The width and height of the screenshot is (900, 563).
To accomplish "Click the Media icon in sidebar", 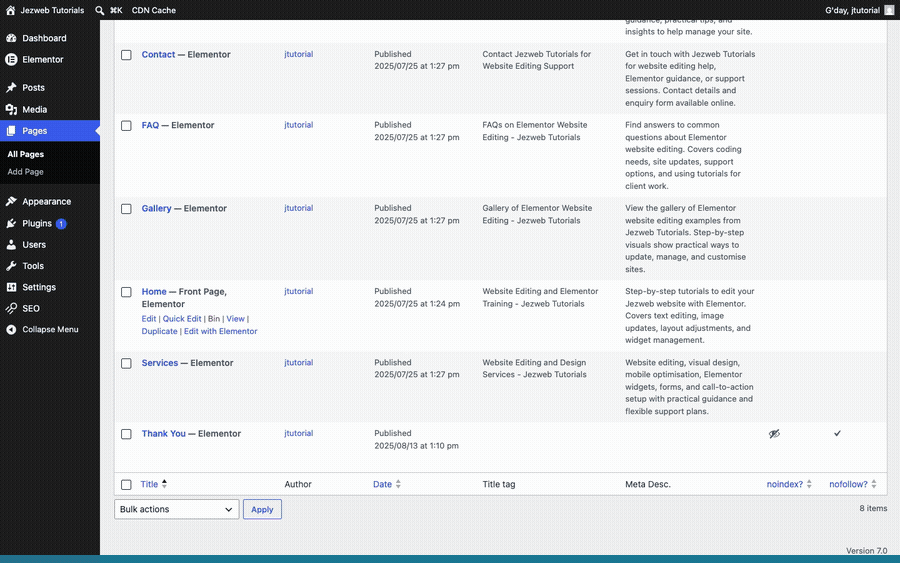I will pyautogui.click(x=11, y=109).
